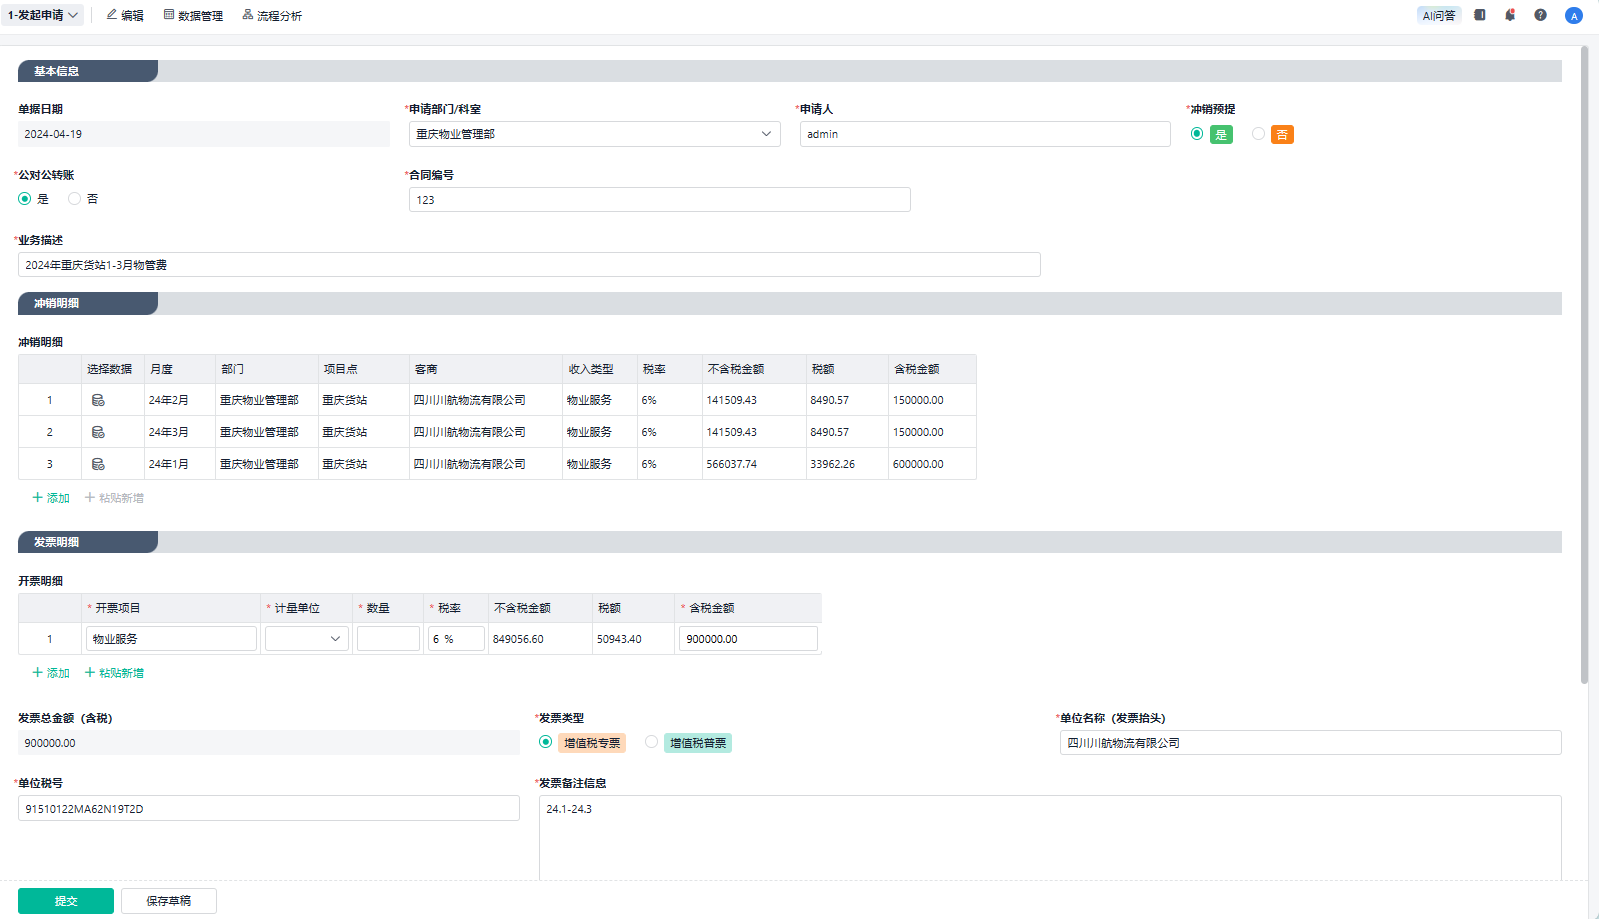This screenshot has height=919, width=1599.
Task: Select 否 for 冲销预提
Action: [x=1258, y=134]
